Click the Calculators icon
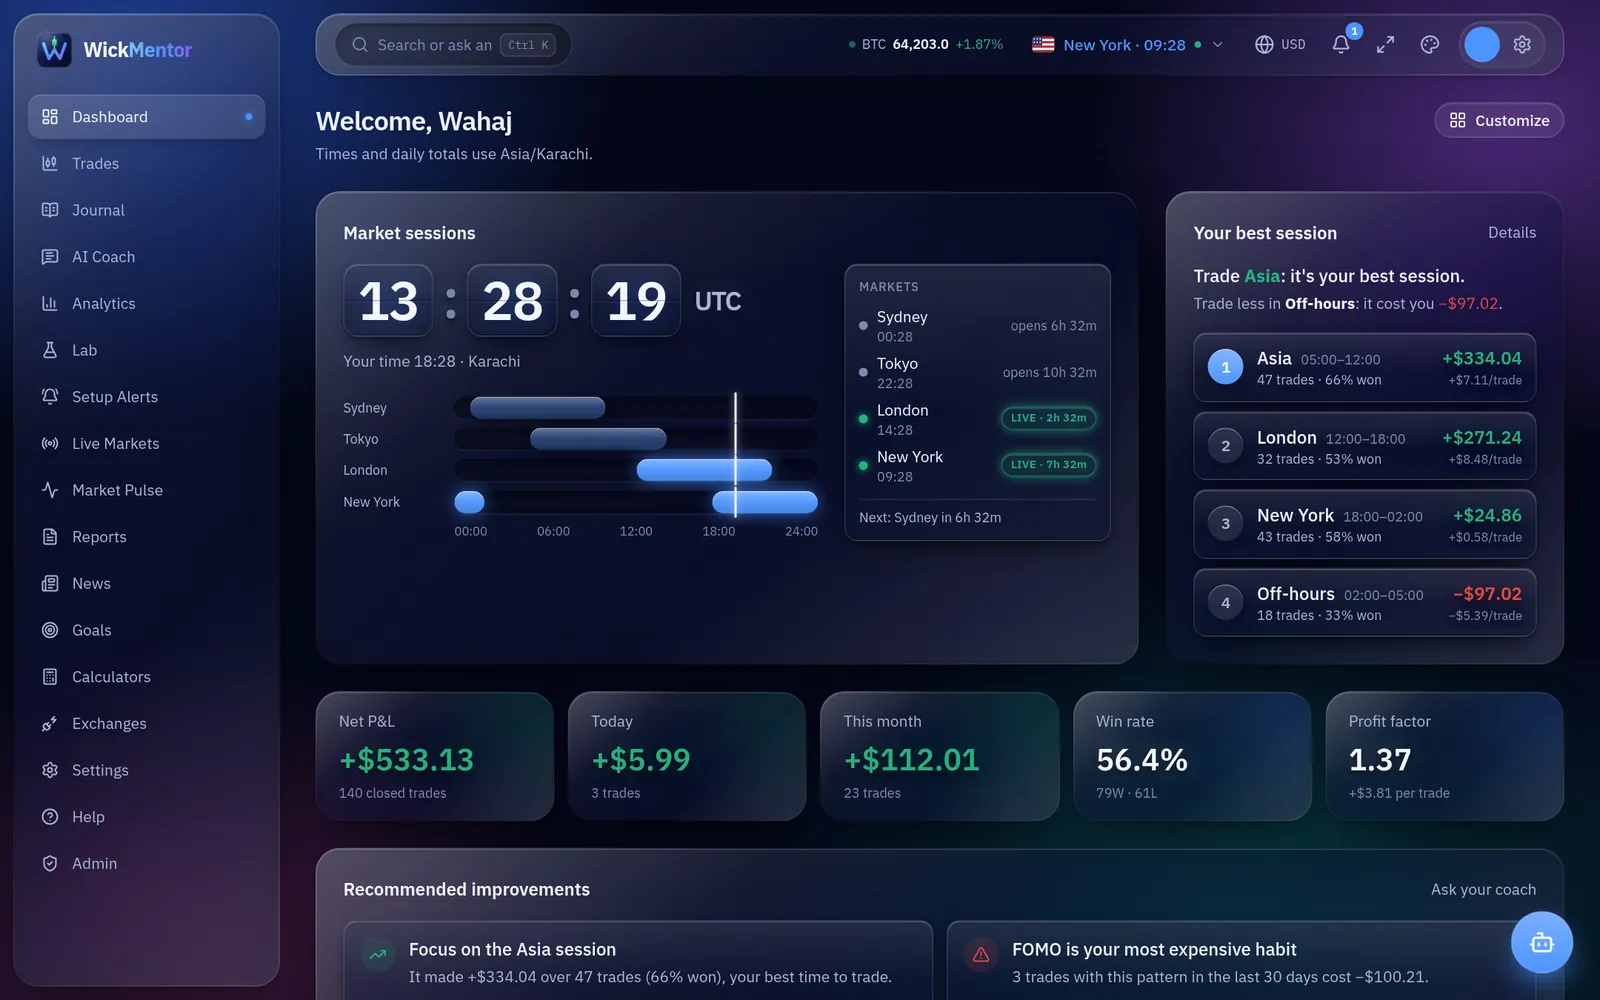This screenshot has height=1000, width=1600. coord(50,677)
